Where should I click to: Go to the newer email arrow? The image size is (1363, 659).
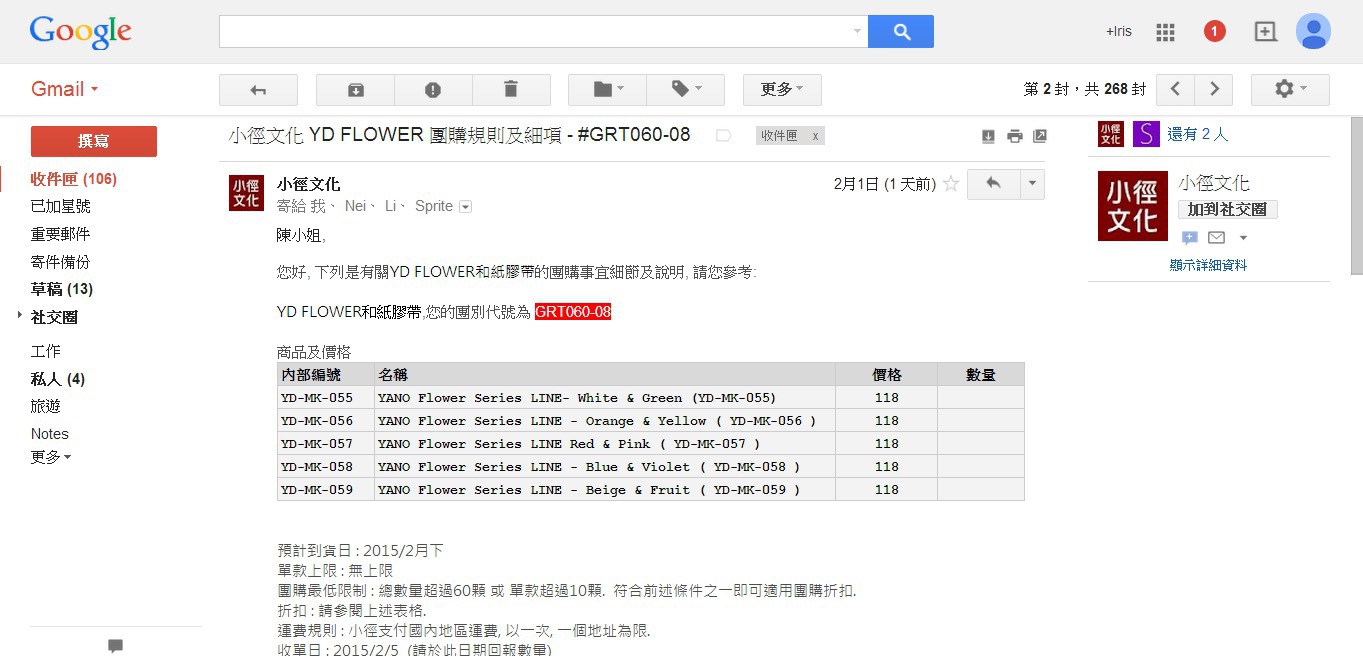point(1175,90)
